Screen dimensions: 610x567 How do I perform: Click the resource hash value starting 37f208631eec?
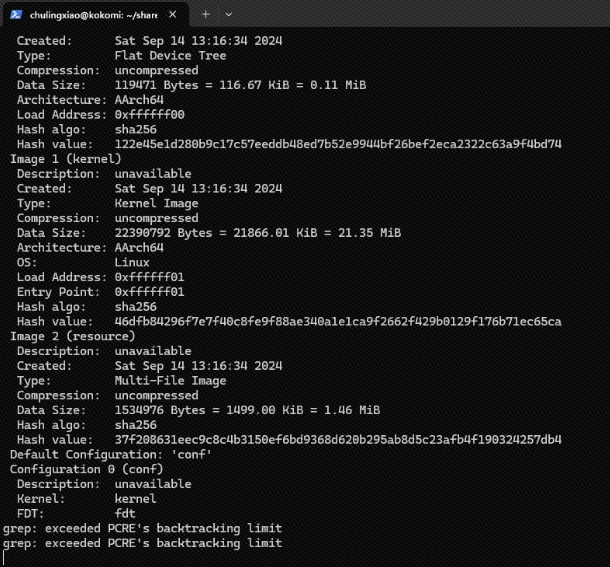[x=338, y=440]
